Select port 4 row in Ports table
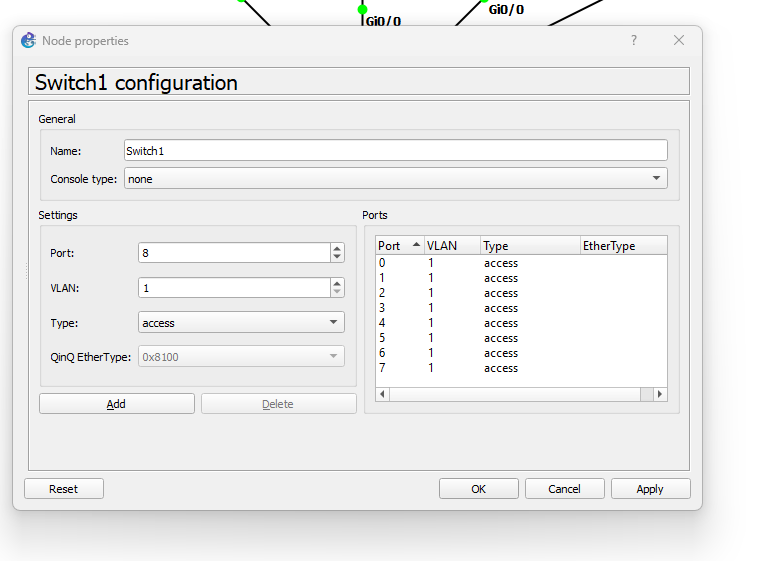The height and width of the screenshot is (561, 768). (x=521, y=323)
